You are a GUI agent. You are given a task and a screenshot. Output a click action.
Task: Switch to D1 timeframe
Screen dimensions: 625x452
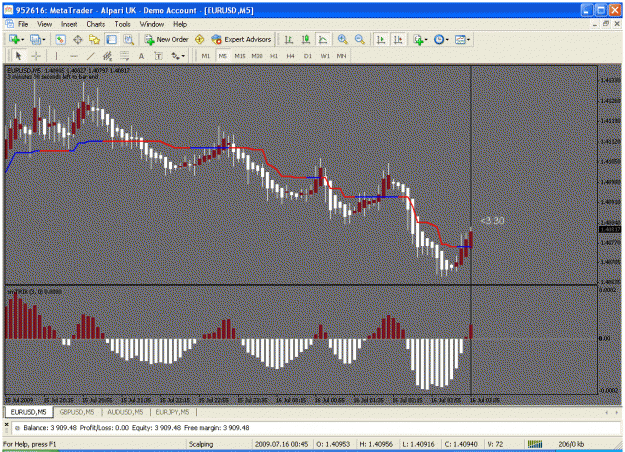308,56
